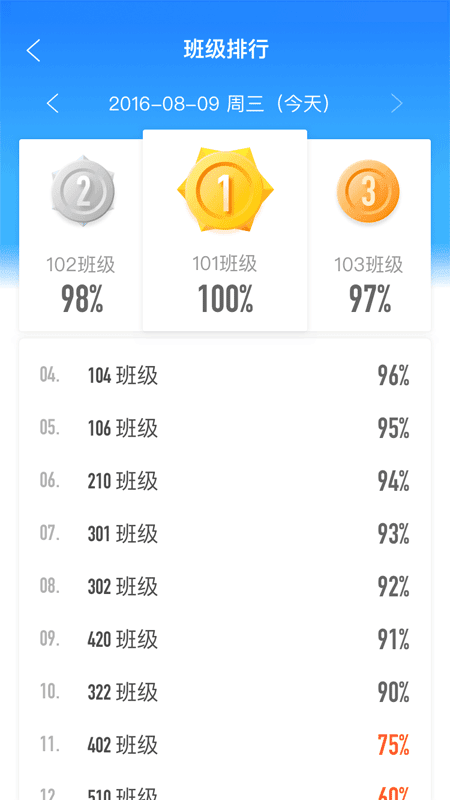The width and height of the screenshot is (450, 800).
Task: Select the 420 班级 row
Action: point(225,639)
